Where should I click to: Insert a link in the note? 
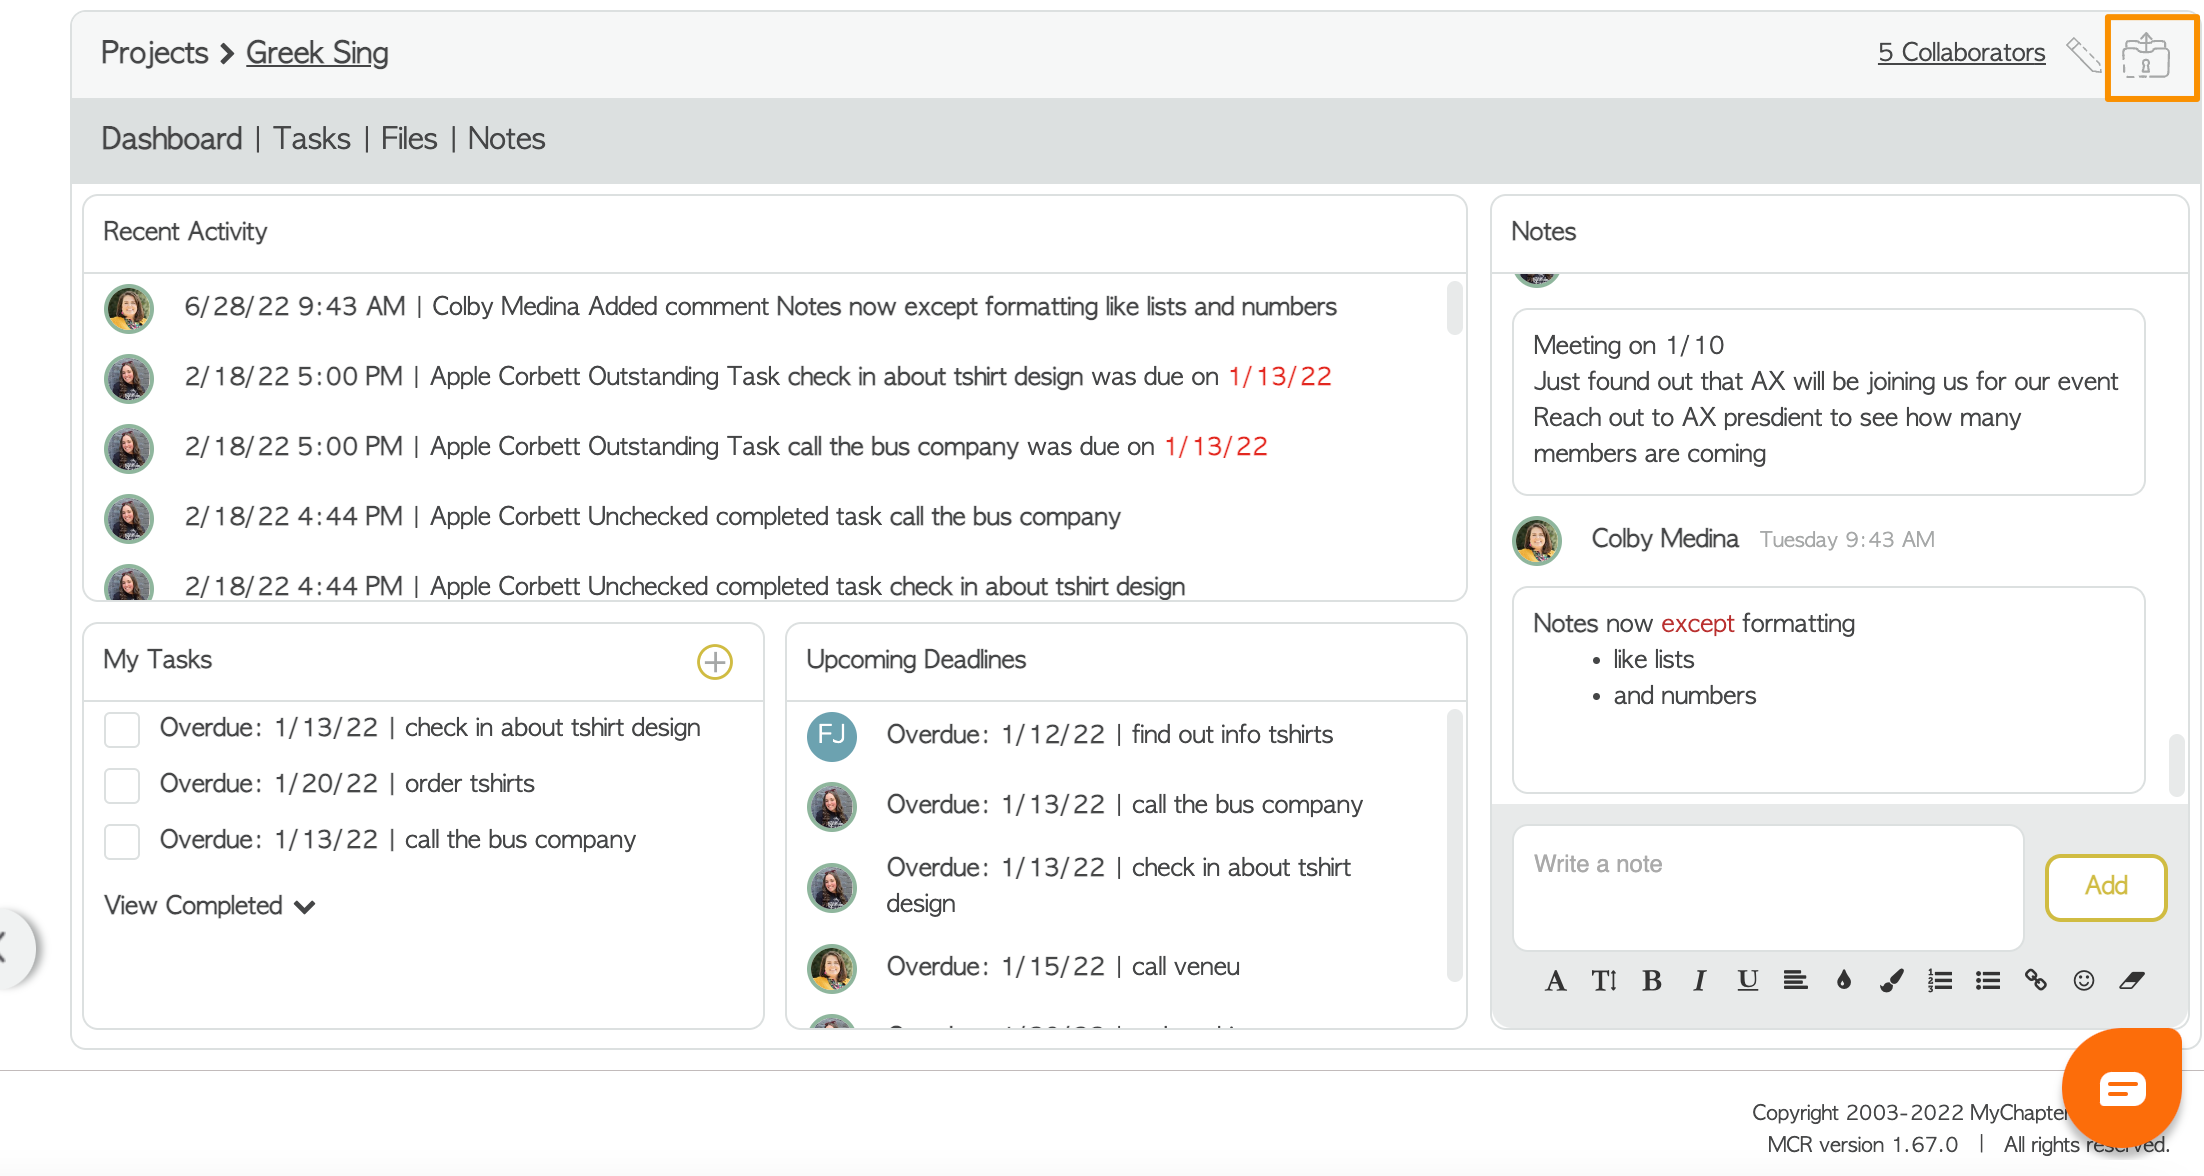pyautogui.click(x=2035, y=981)
